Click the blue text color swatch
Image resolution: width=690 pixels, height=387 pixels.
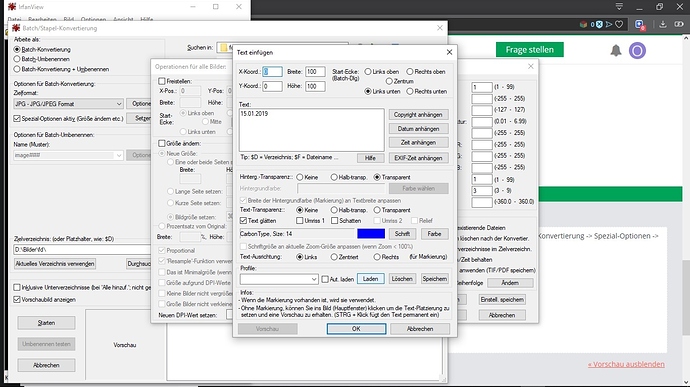(x=371, y=234)
